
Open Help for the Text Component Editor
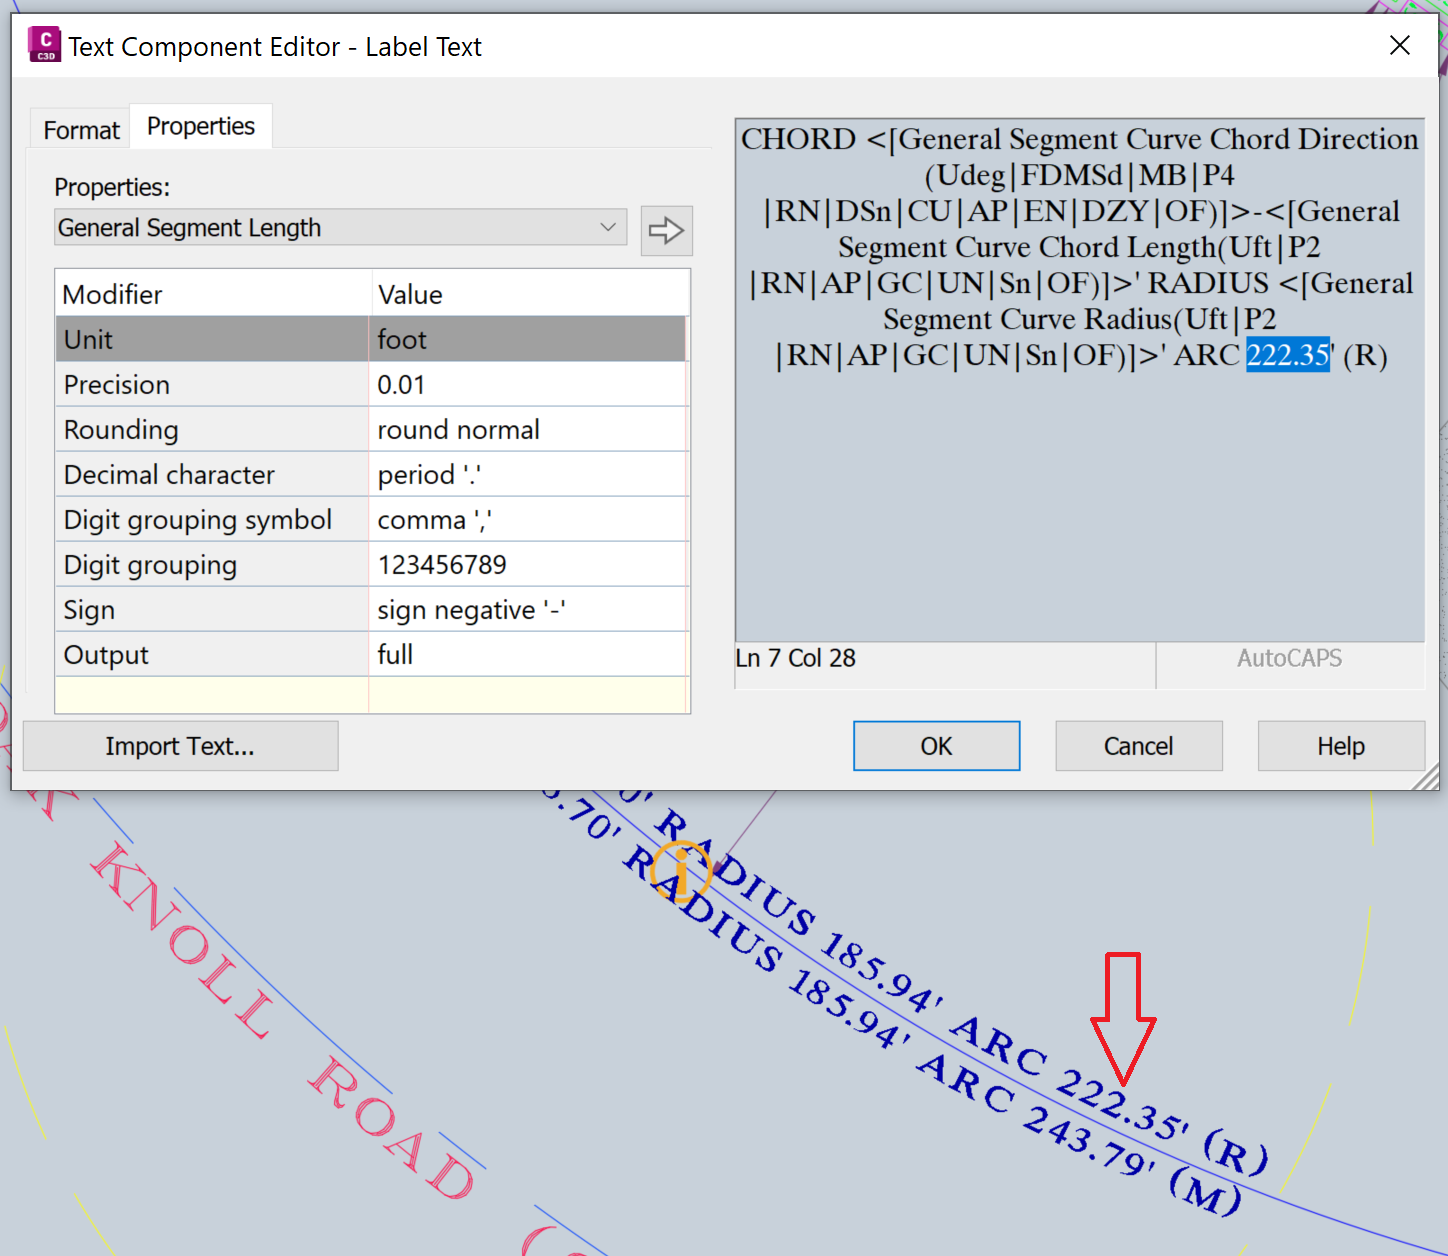[1340, 745]
